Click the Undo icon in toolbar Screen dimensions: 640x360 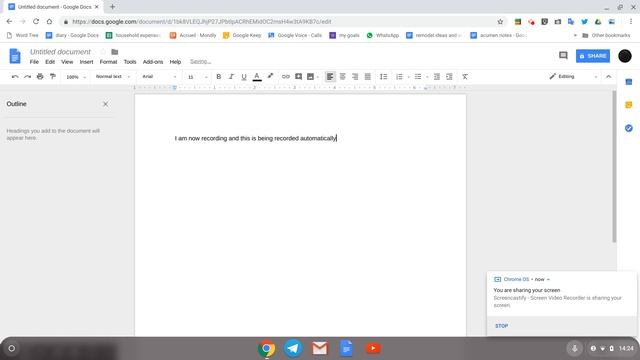click(15, 77)
